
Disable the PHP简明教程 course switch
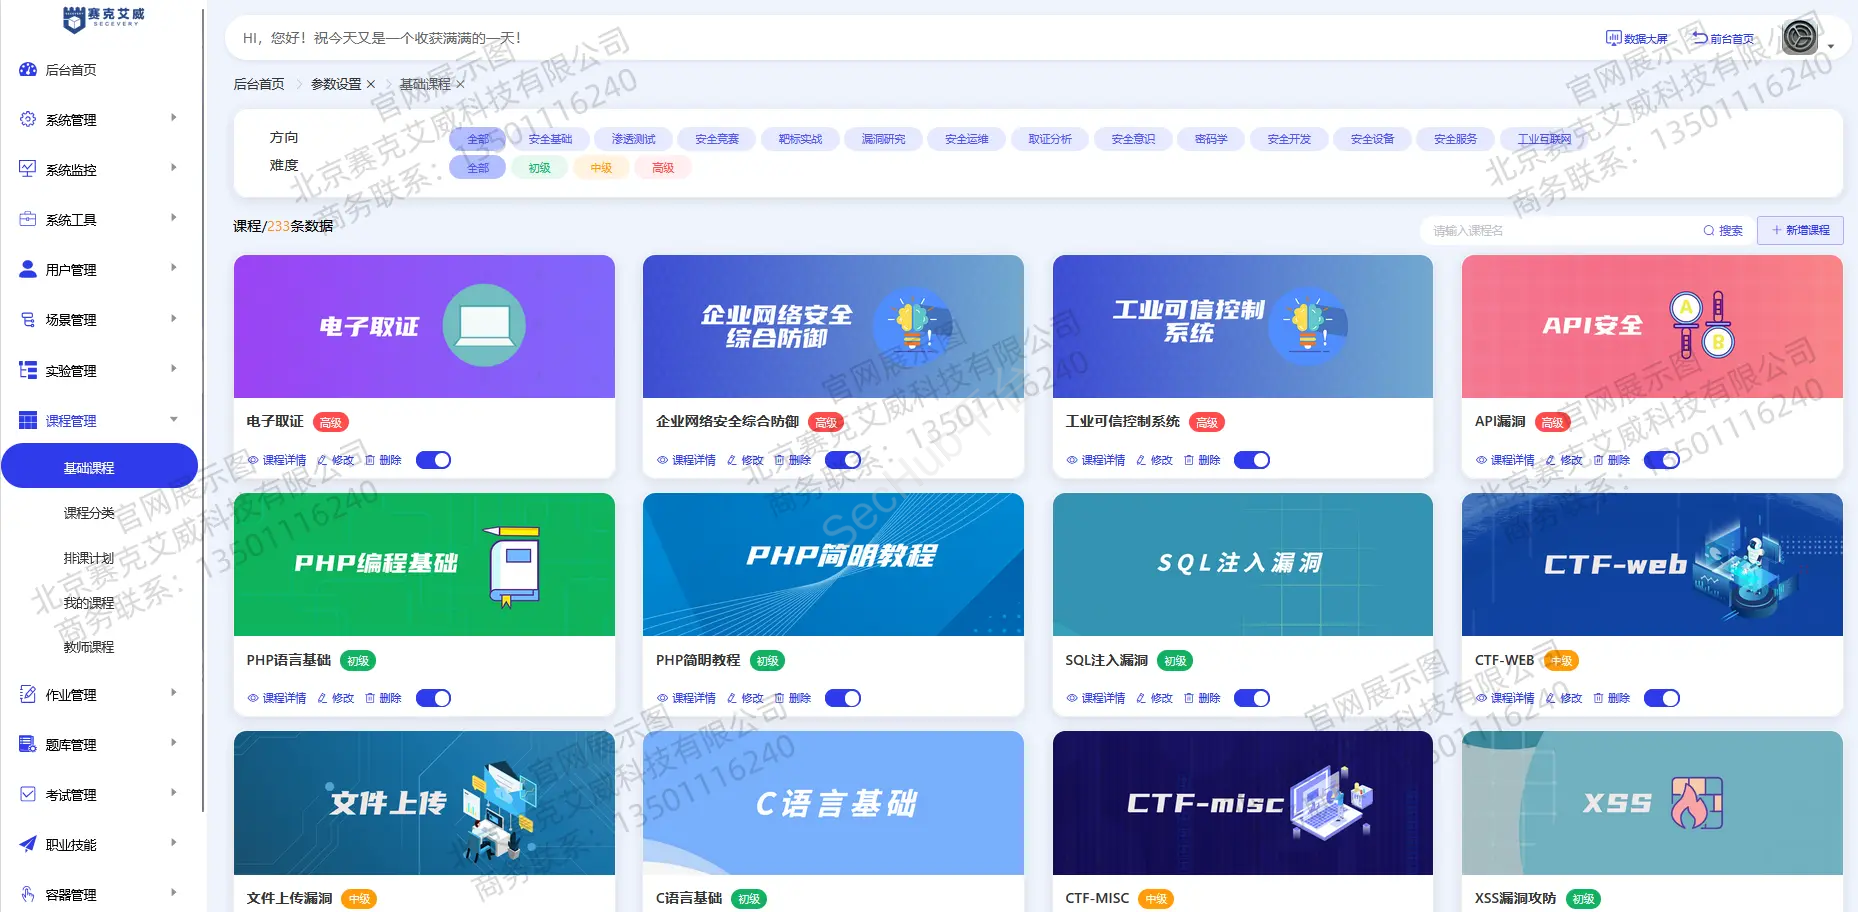[842, 698]
